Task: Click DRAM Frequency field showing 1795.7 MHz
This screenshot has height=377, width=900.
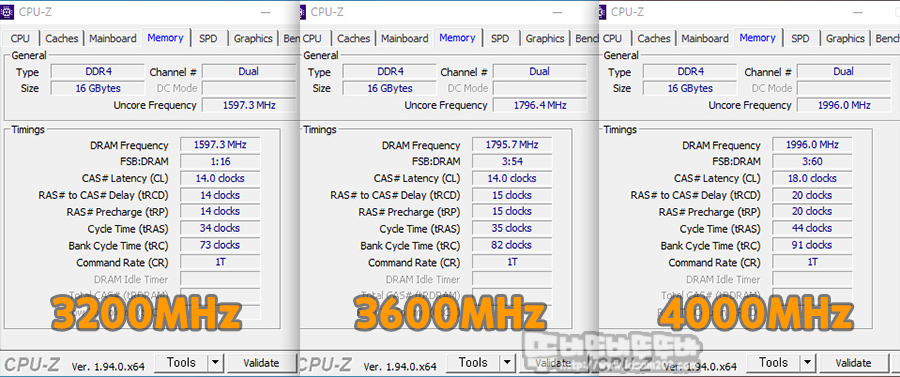Action: tap(512, 145)
